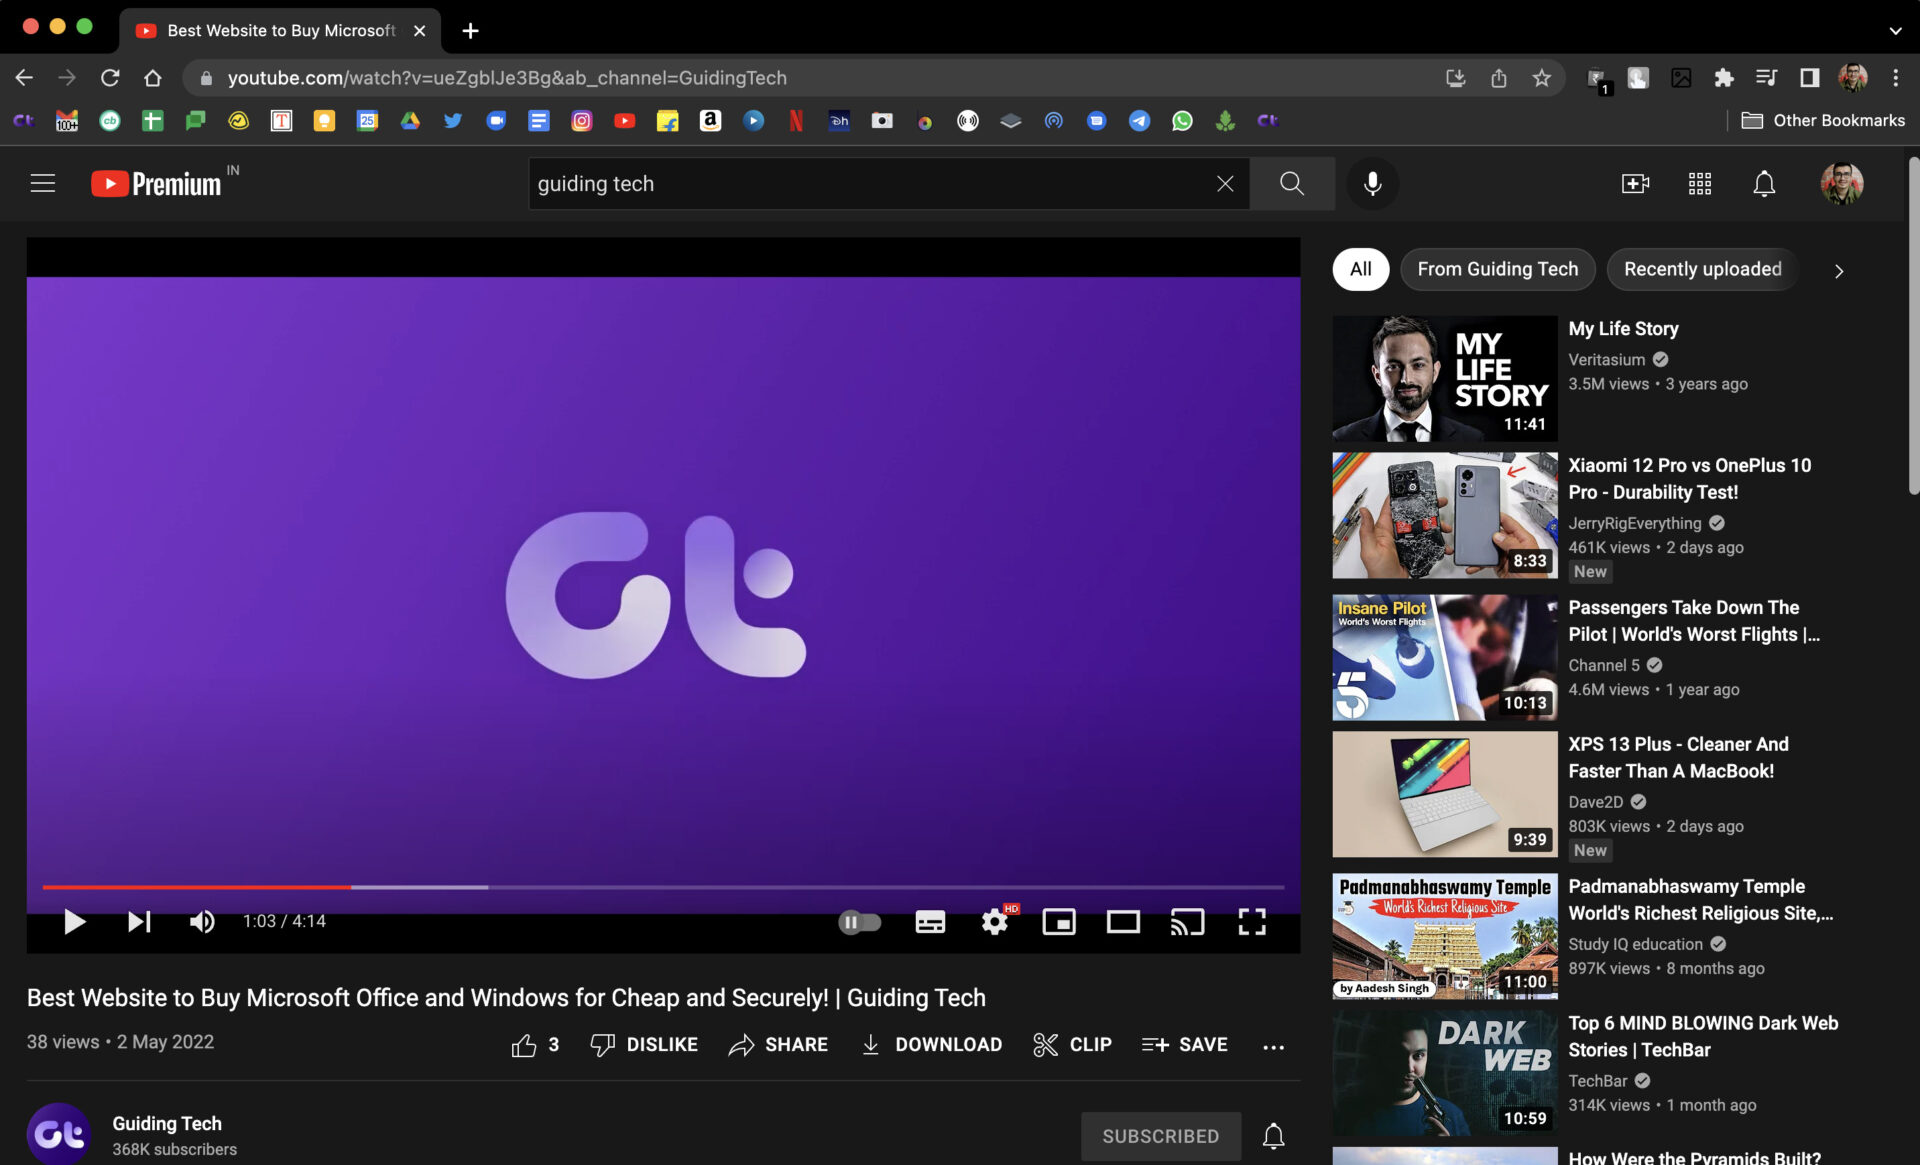Open Other Bookmarks folder
This screenshot has height=1165, width=1920.
(x=1823, y=121)
